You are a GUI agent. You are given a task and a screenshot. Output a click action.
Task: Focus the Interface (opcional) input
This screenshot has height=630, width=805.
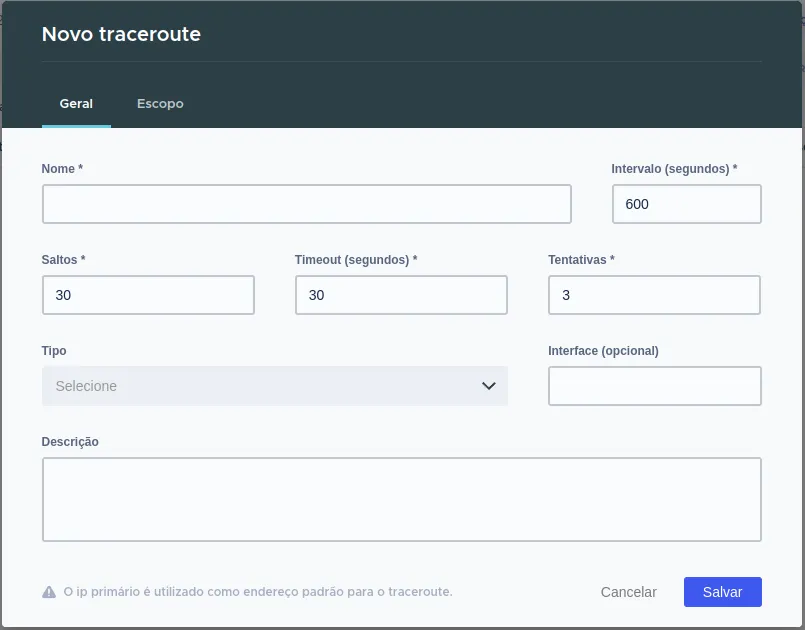click(x=655, y=386)
